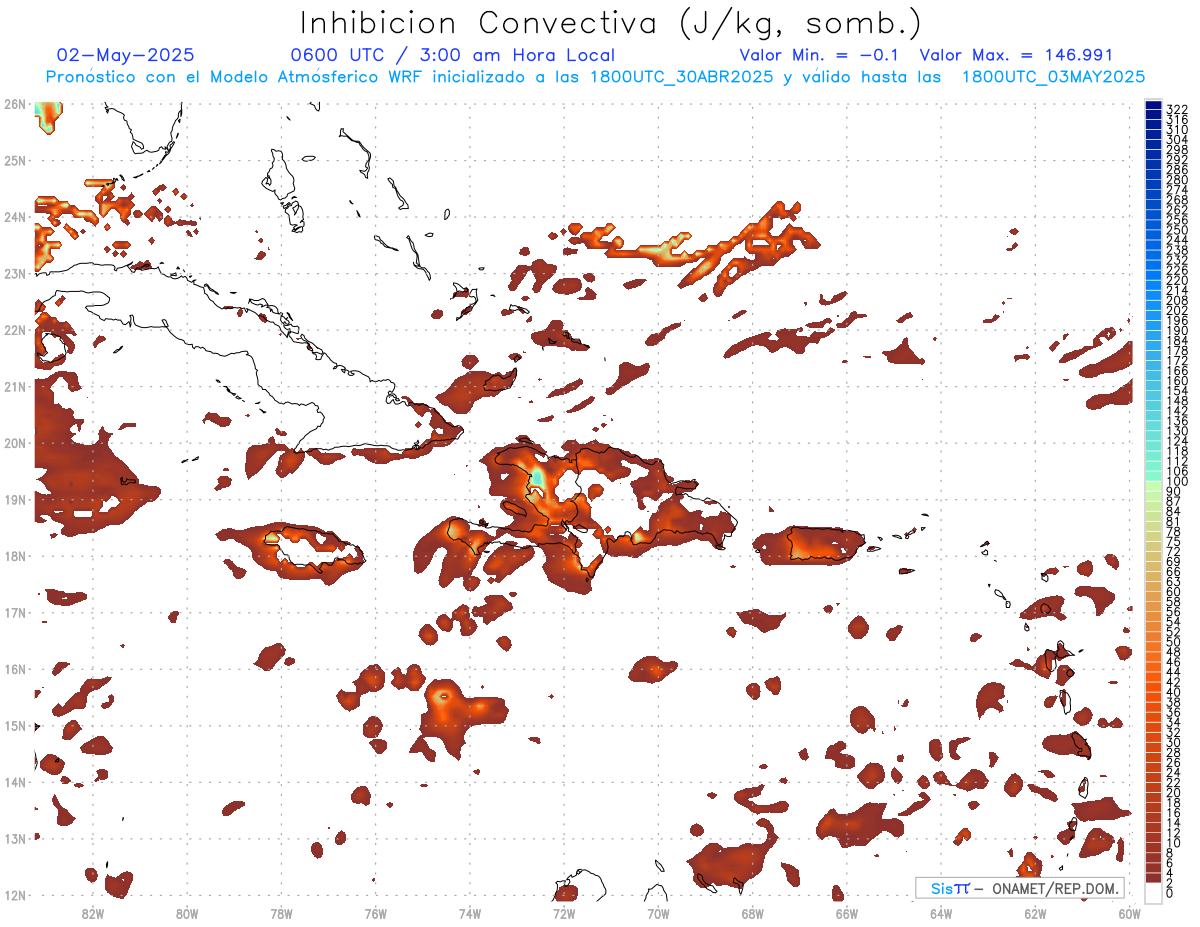Click the '50' colorbar value label
1200x927 pixels.
click(x=1174, y=641)
